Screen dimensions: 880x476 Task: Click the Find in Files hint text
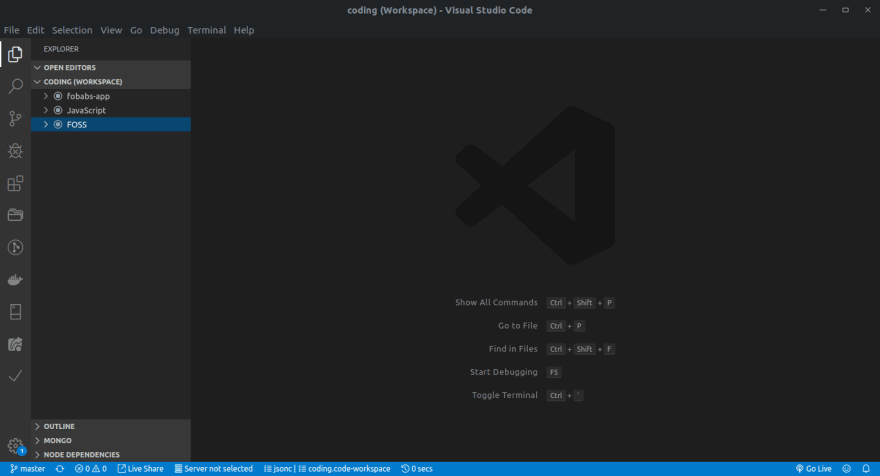[513, 349]
